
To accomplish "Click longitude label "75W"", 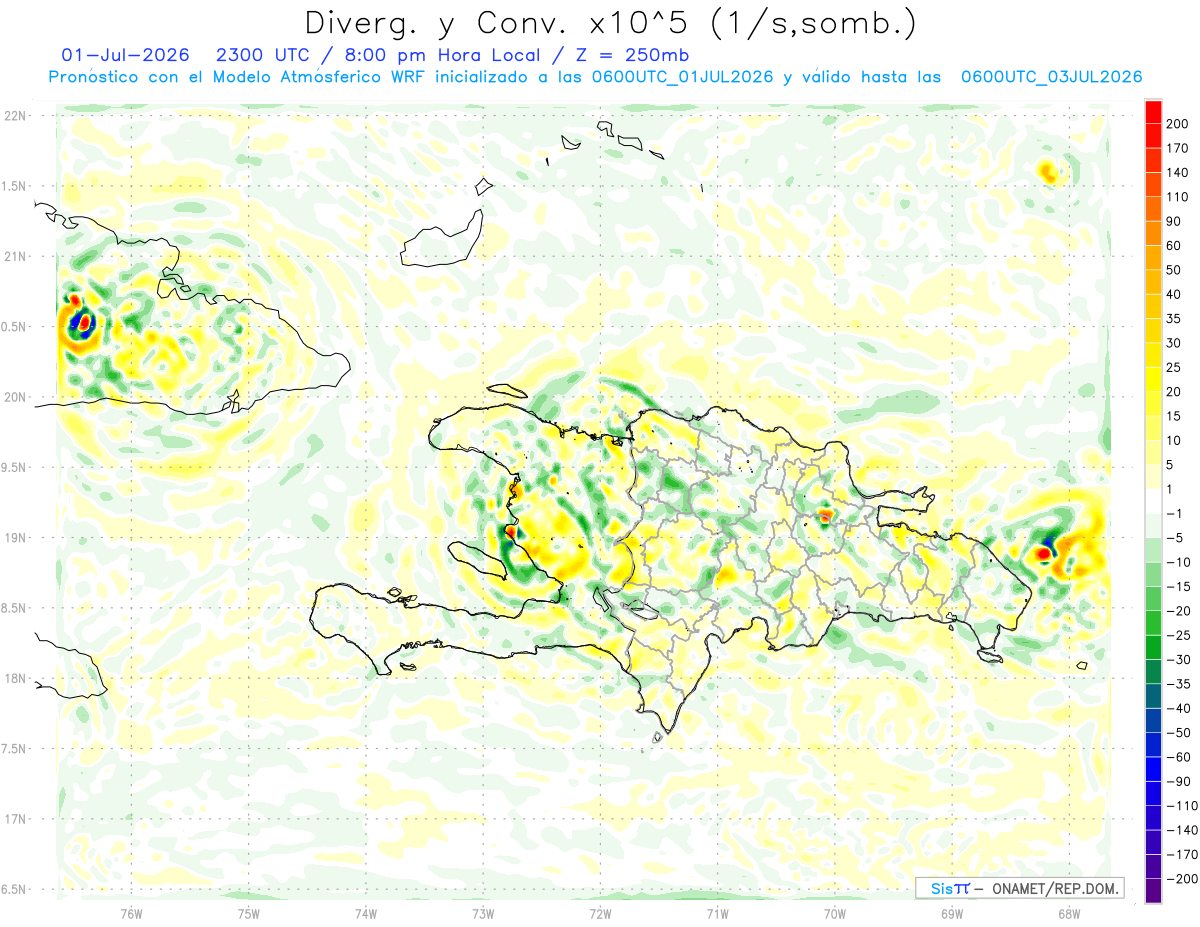I will point(249,914).
